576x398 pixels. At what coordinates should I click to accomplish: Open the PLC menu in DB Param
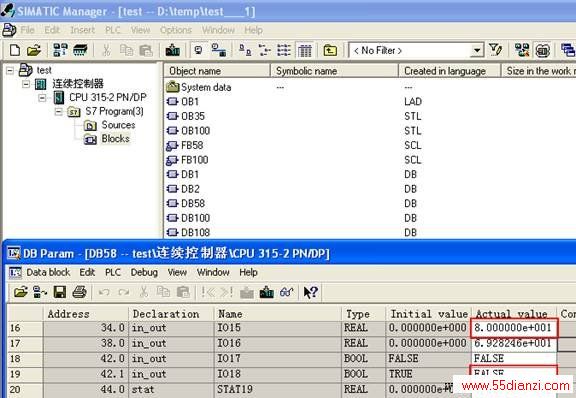point(113,272)
